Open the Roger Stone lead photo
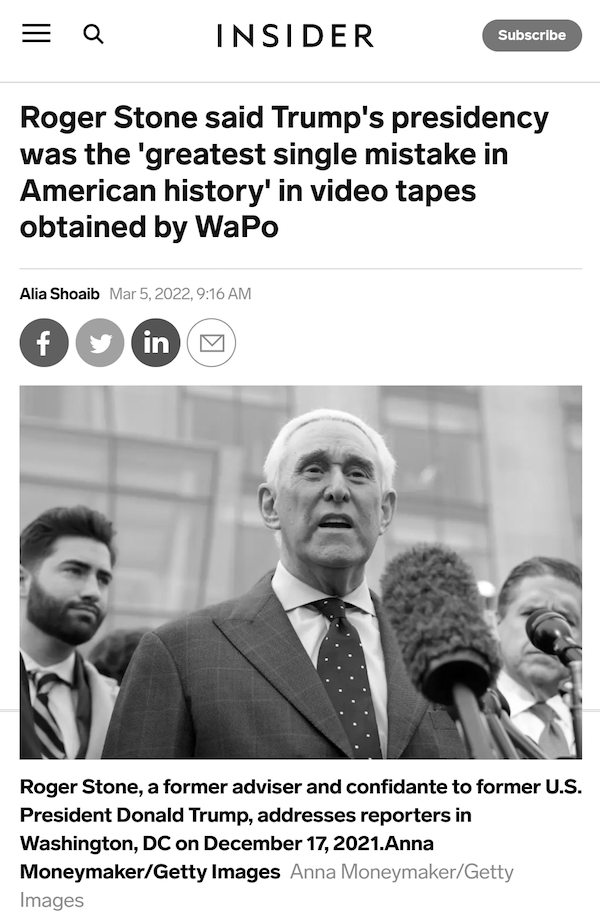 [301, 572]
